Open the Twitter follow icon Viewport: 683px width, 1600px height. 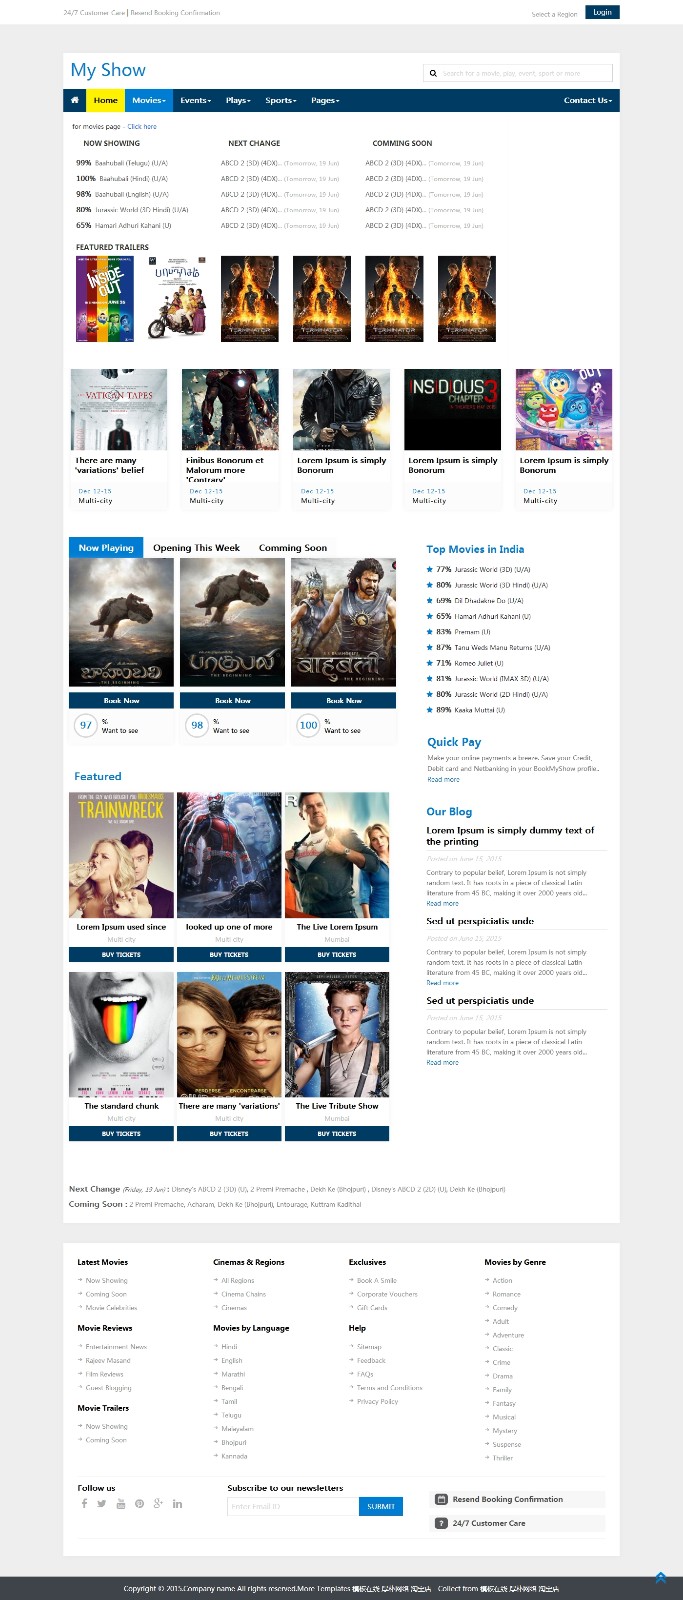point(101,1503)
